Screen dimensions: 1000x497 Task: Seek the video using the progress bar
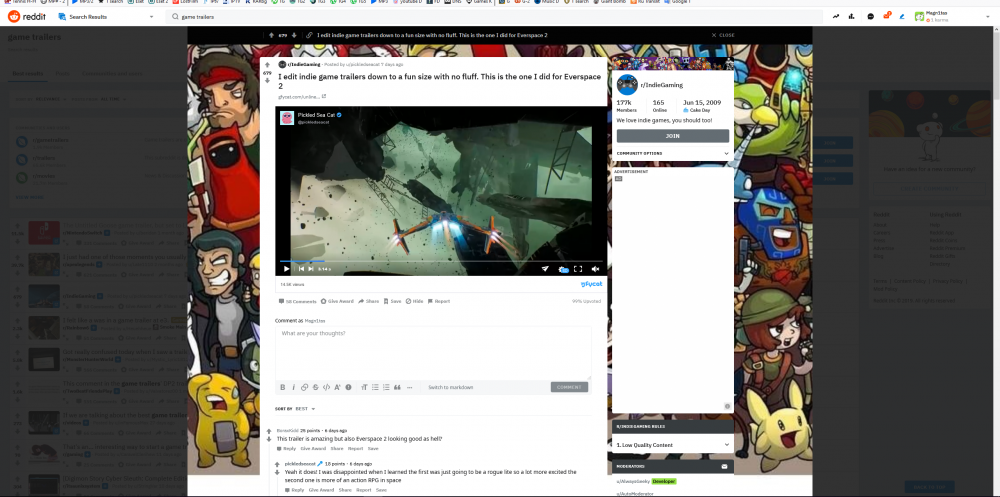click(x=441, y=261)
